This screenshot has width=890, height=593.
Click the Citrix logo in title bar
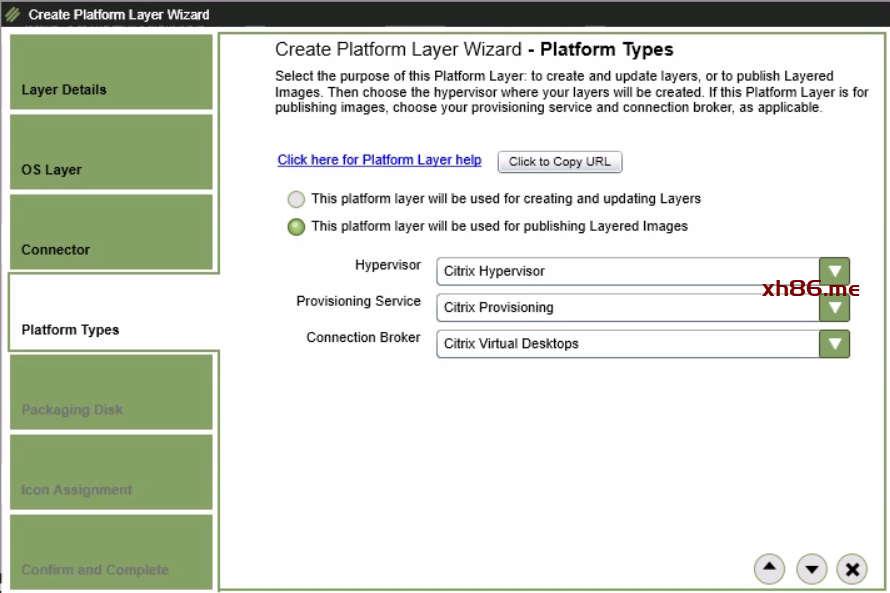[x=13, y=15]
